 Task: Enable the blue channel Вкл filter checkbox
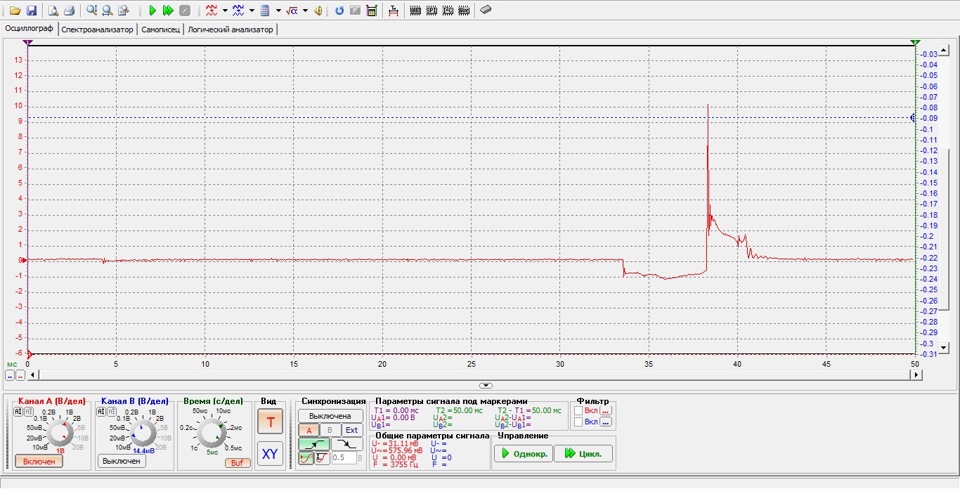(x=579, y=422)
